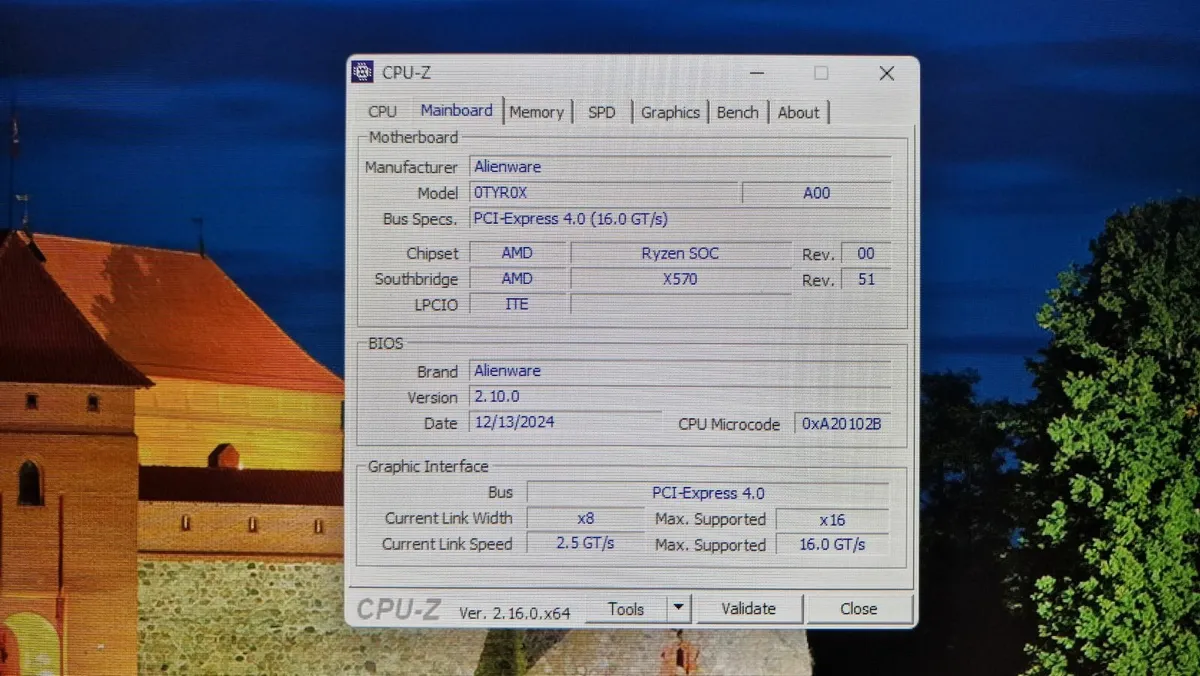Switch to the Bench tab
This screenshot has height=676, width=1200.
point(737,112)
